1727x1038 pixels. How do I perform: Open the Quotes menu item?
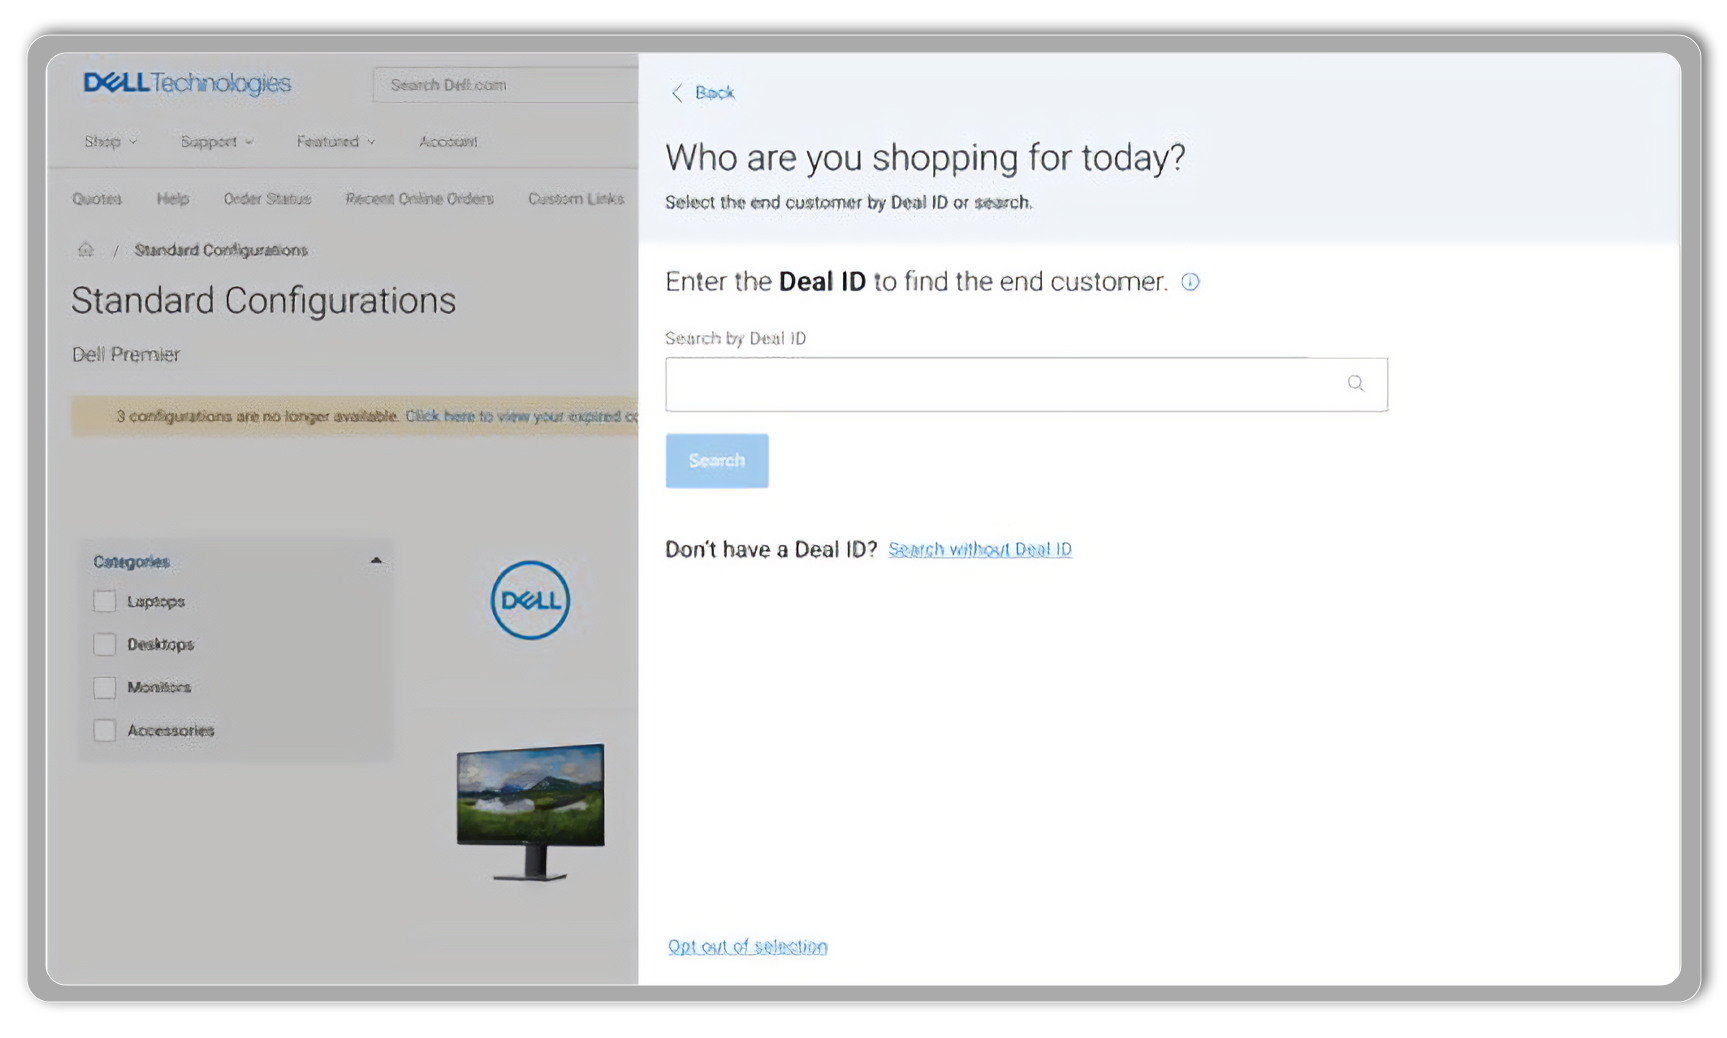[96, 198]
